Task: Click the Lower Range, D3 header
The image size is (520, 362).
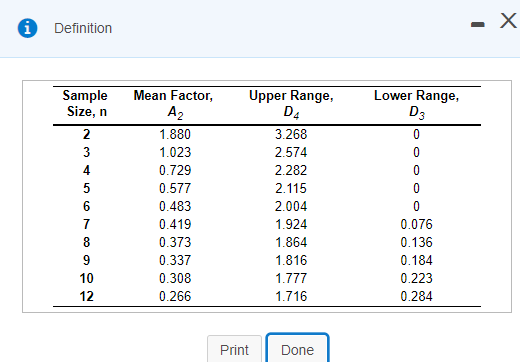Action: pyautogui.click(x=416, y=104)
